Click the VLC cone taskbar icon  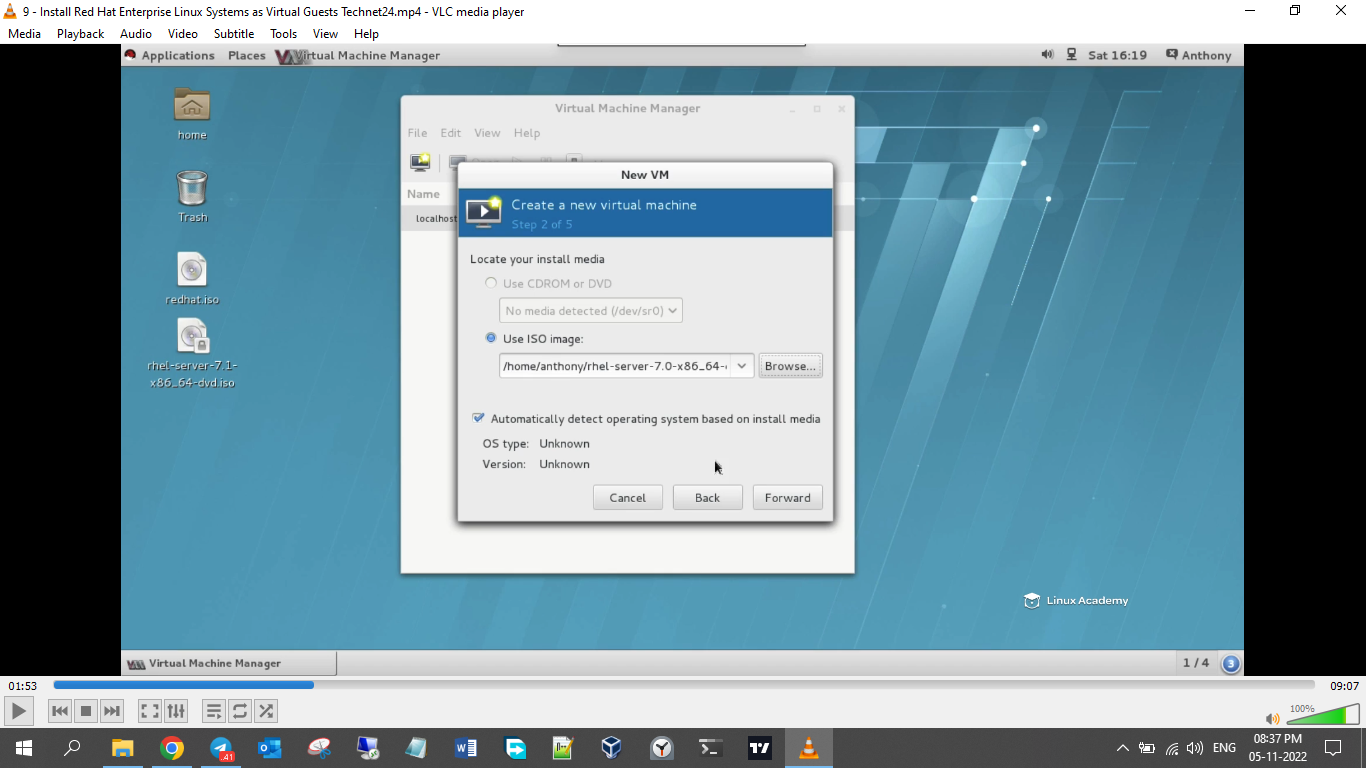[809, 748]
